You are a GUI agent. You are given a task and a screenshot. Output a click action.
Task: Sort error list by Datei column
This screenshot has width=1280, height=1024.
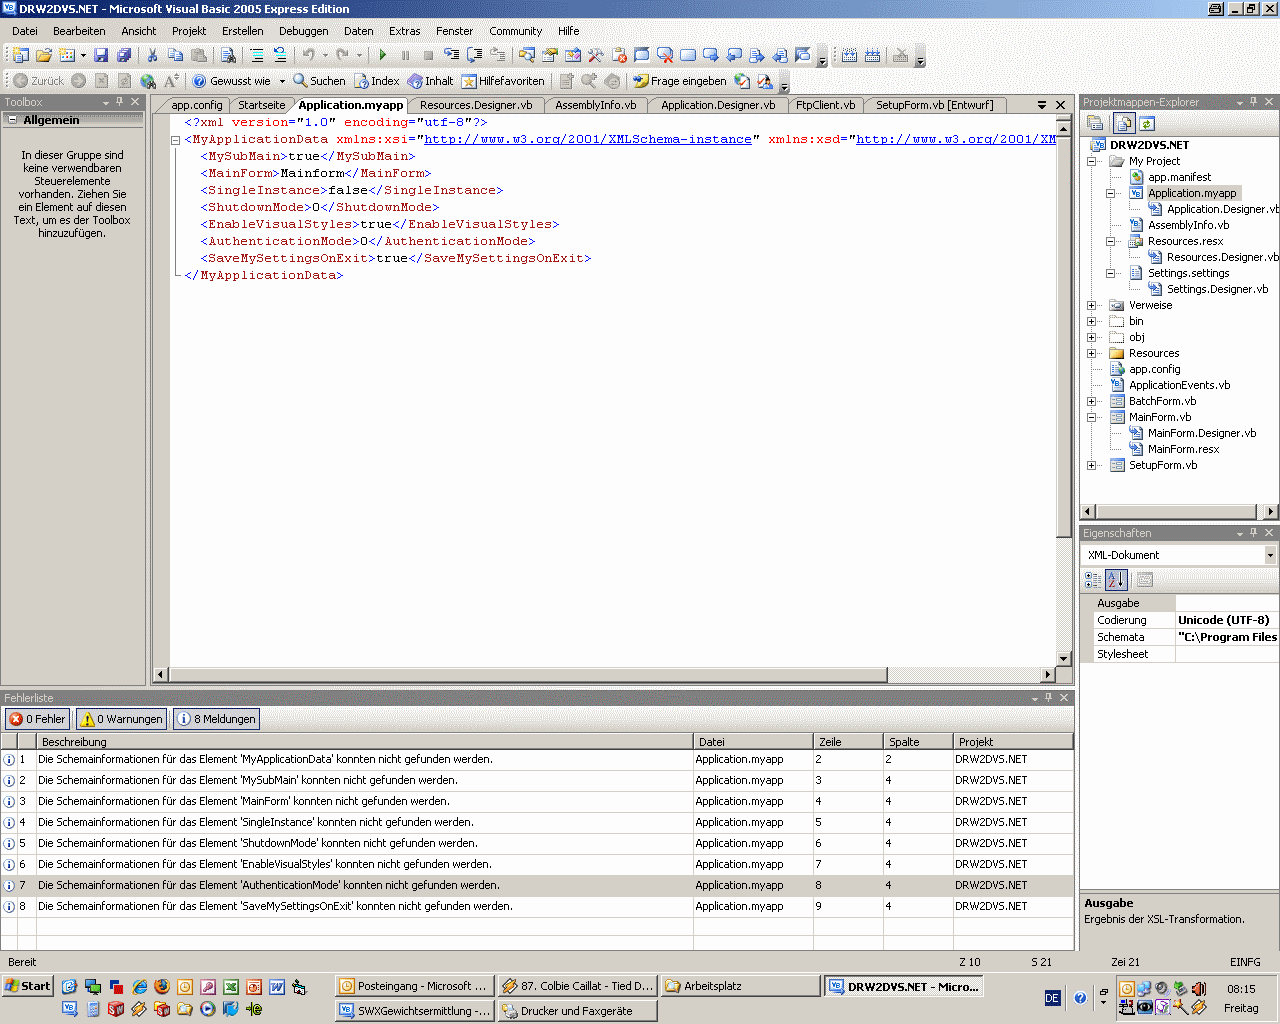[753, 742]
